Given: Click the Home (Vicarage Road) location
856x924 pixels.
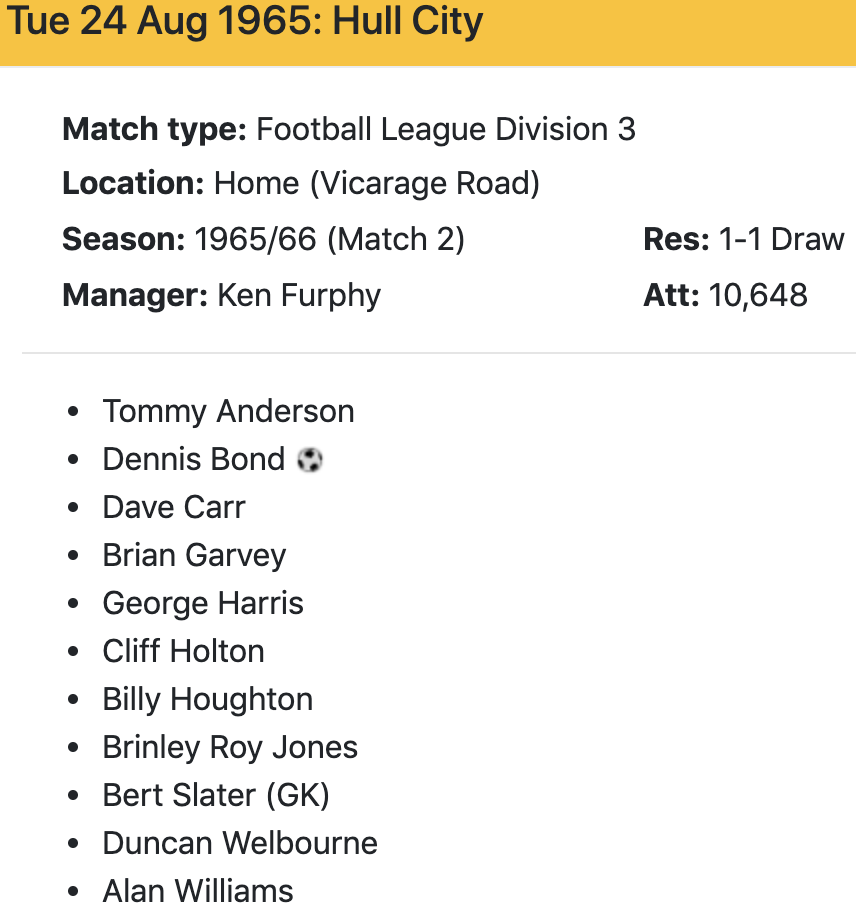Looking at the screenshot, I should 377,184.
